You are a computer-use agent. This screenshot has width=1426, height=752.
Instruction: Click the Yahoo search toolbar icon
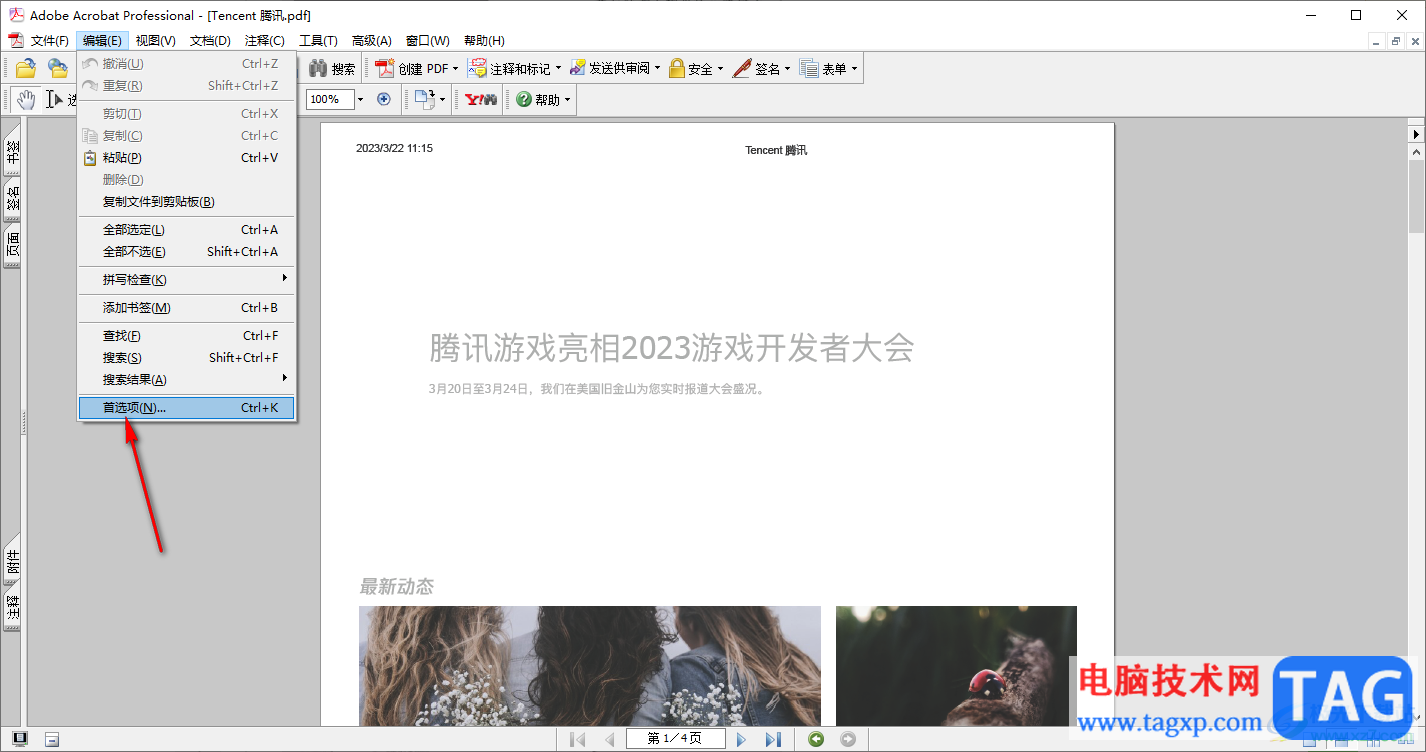pyautogui.click(x=481, y=99)
